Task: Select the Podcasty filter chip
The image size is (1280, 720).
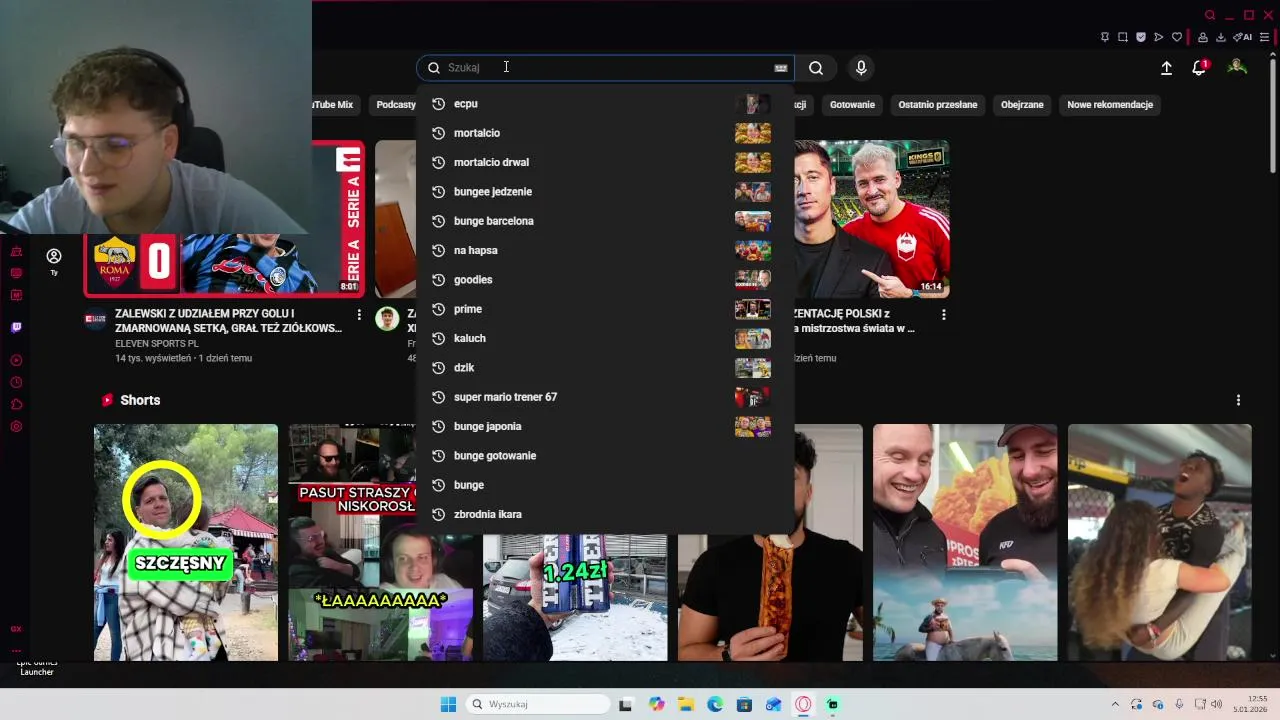Action: coord(395,104)
